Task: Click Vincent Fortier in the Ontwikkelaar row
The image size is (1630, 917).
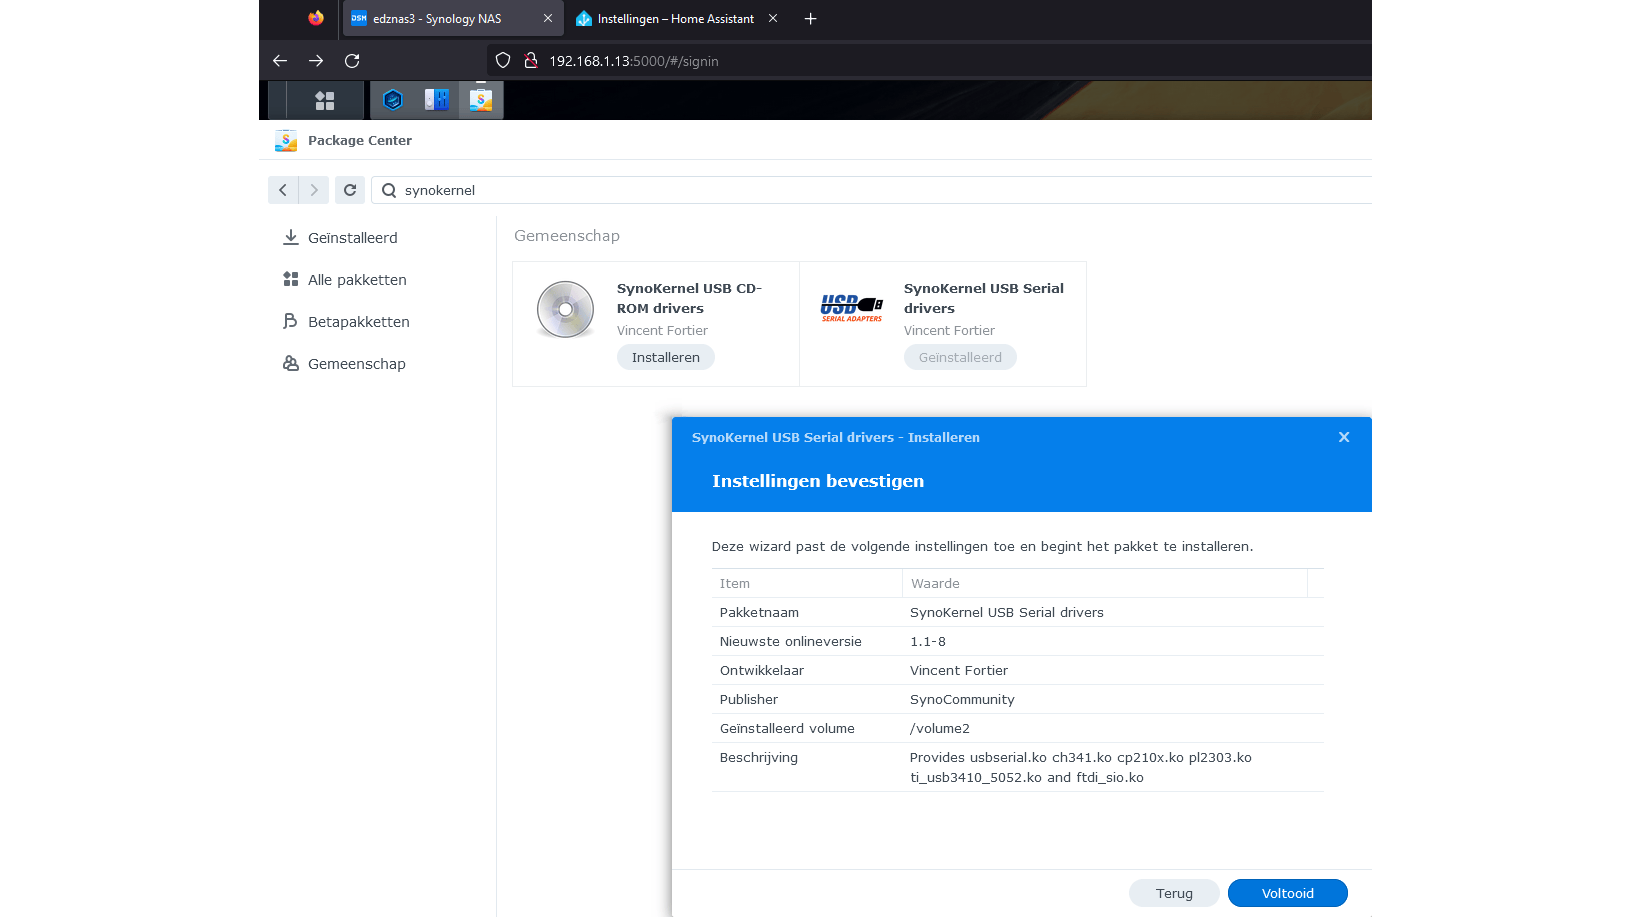Action: [x=959, y=670]
